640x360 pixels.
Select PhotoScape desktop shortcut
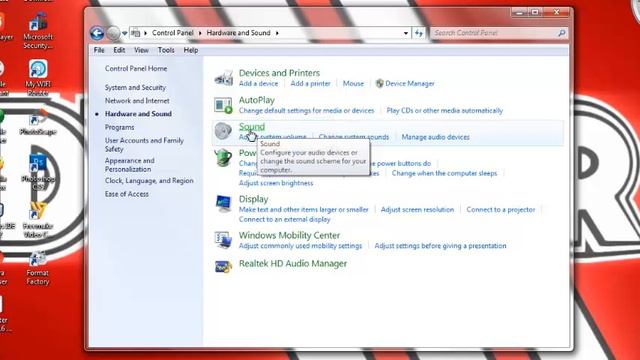click(38, 123)
